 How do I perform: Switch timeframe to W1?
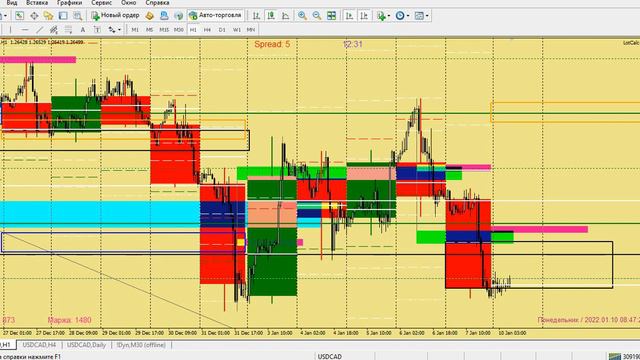click(237, 30)
